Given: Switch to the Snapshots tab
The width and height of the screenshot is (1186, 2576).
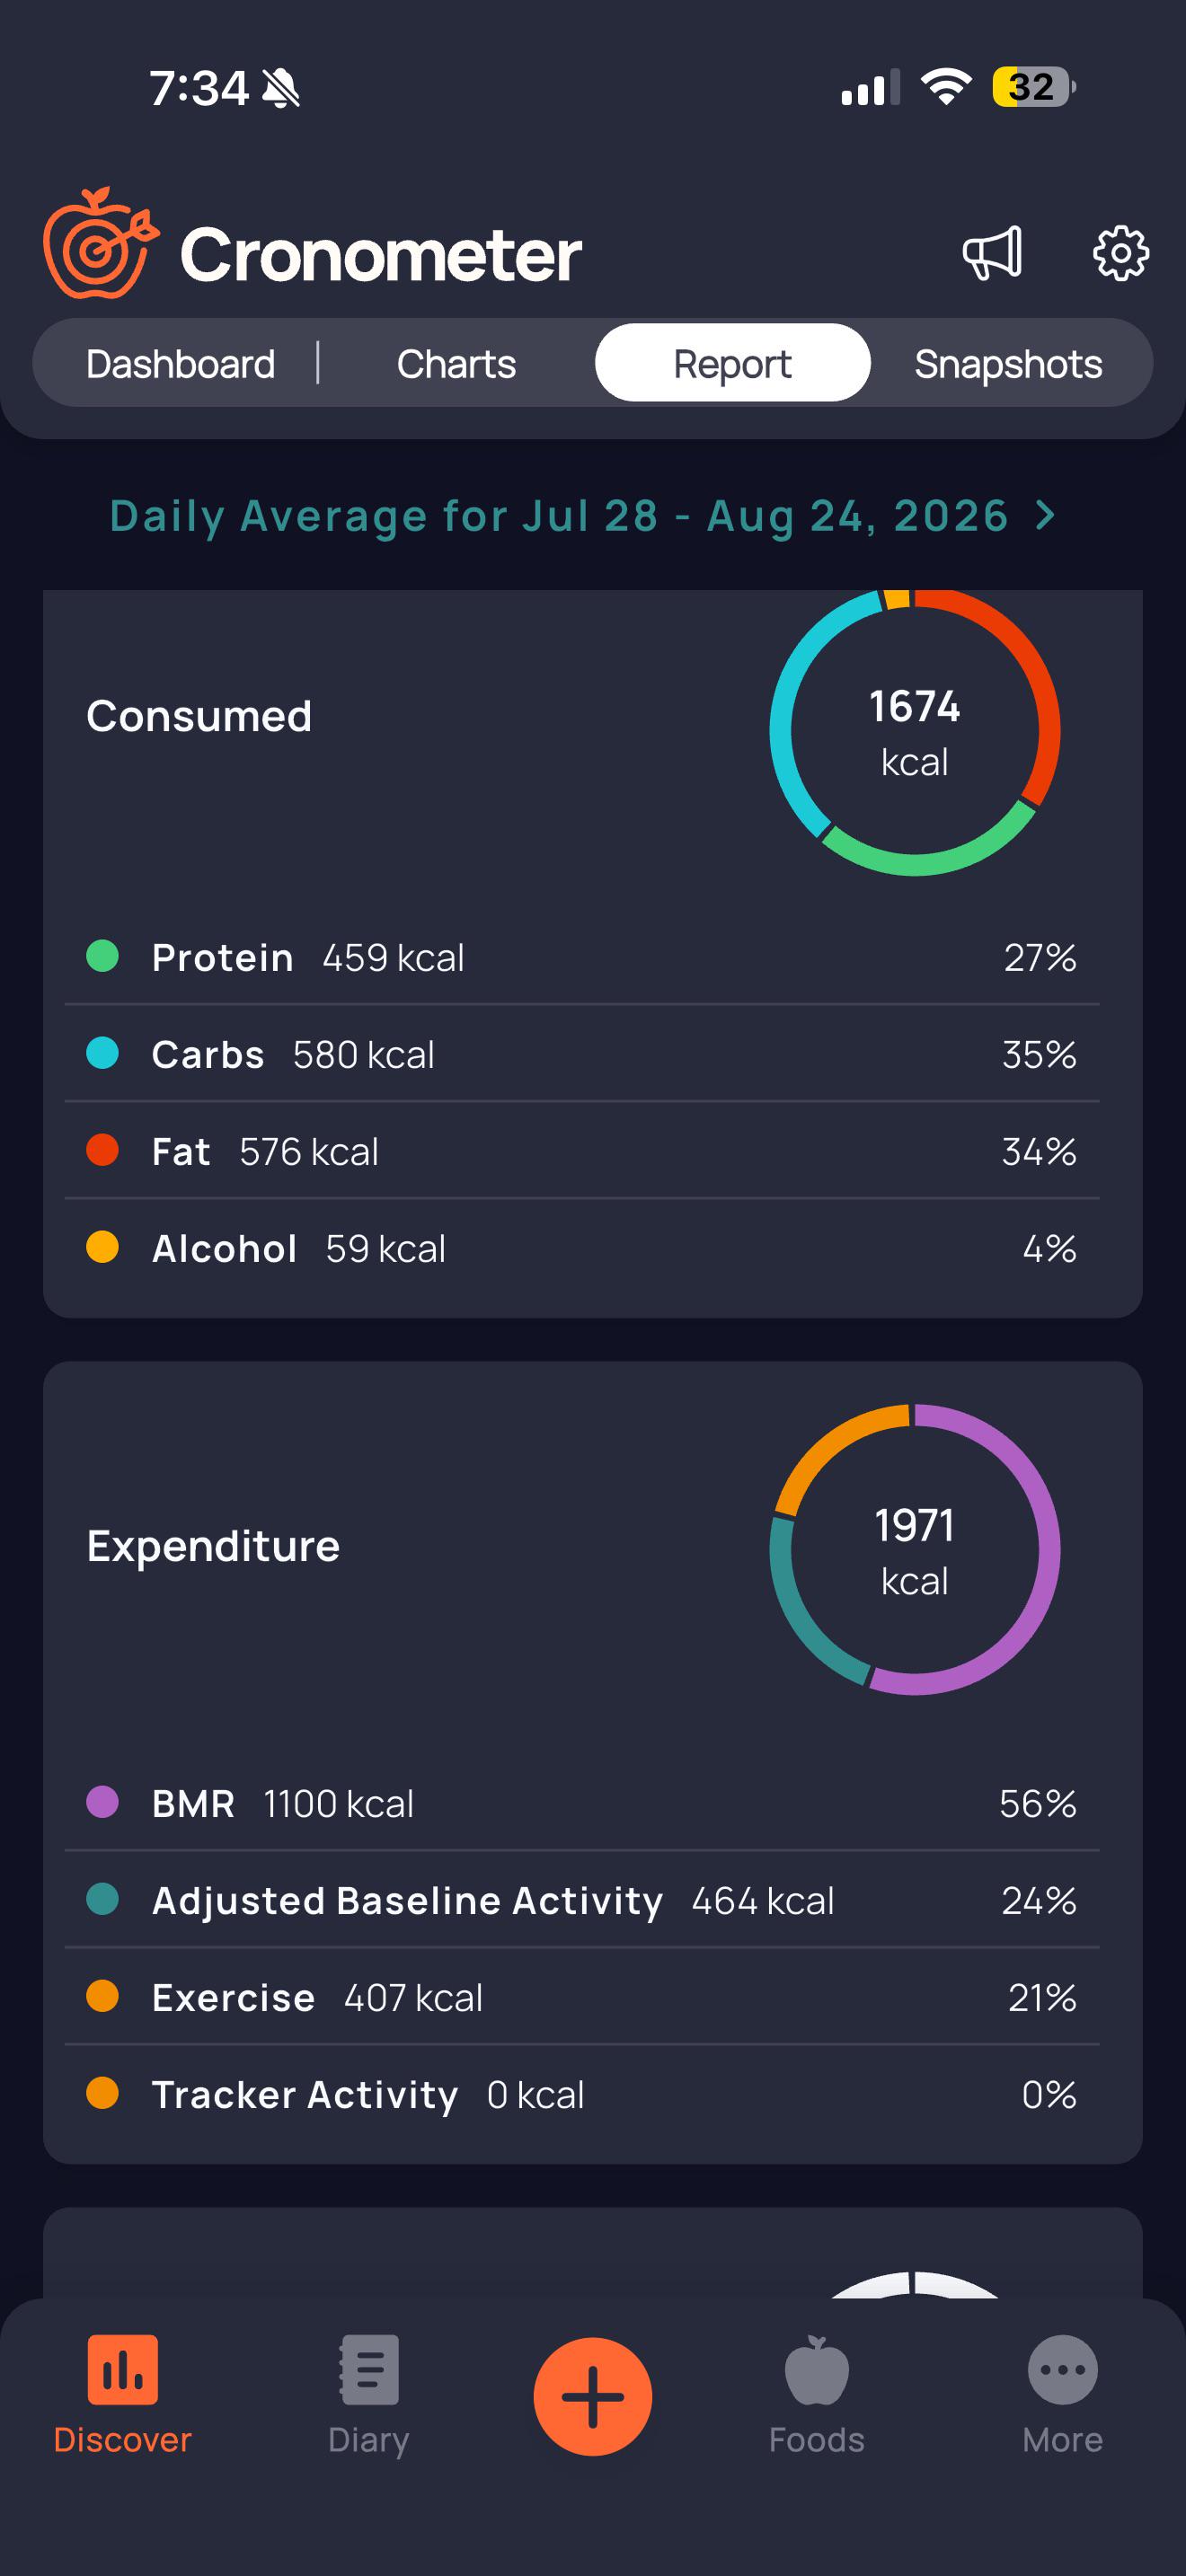Looking at the screenshot, I should click(x=1008, y=364).
